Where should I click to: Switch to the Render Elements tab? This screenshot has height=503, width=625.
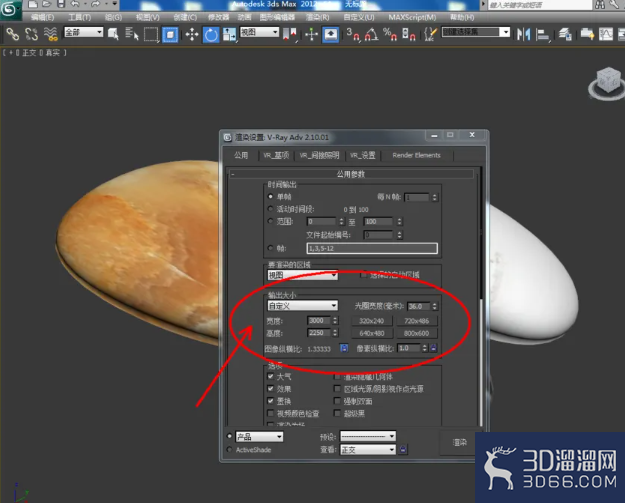(x=417, y=155)
